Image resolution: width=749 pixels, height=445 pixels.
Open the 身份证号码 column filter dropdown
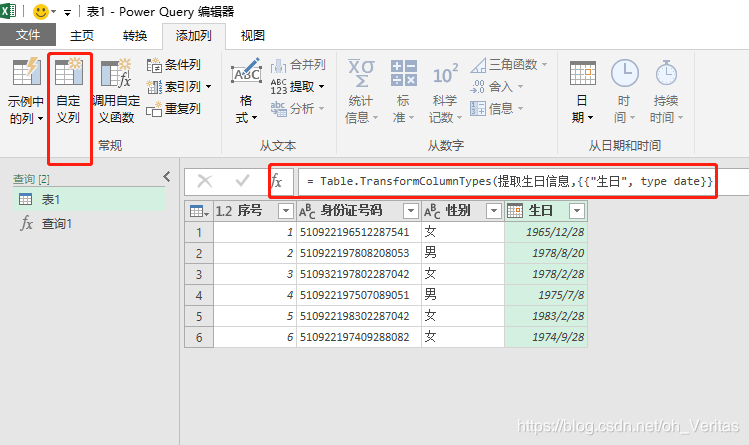[411, 211]
